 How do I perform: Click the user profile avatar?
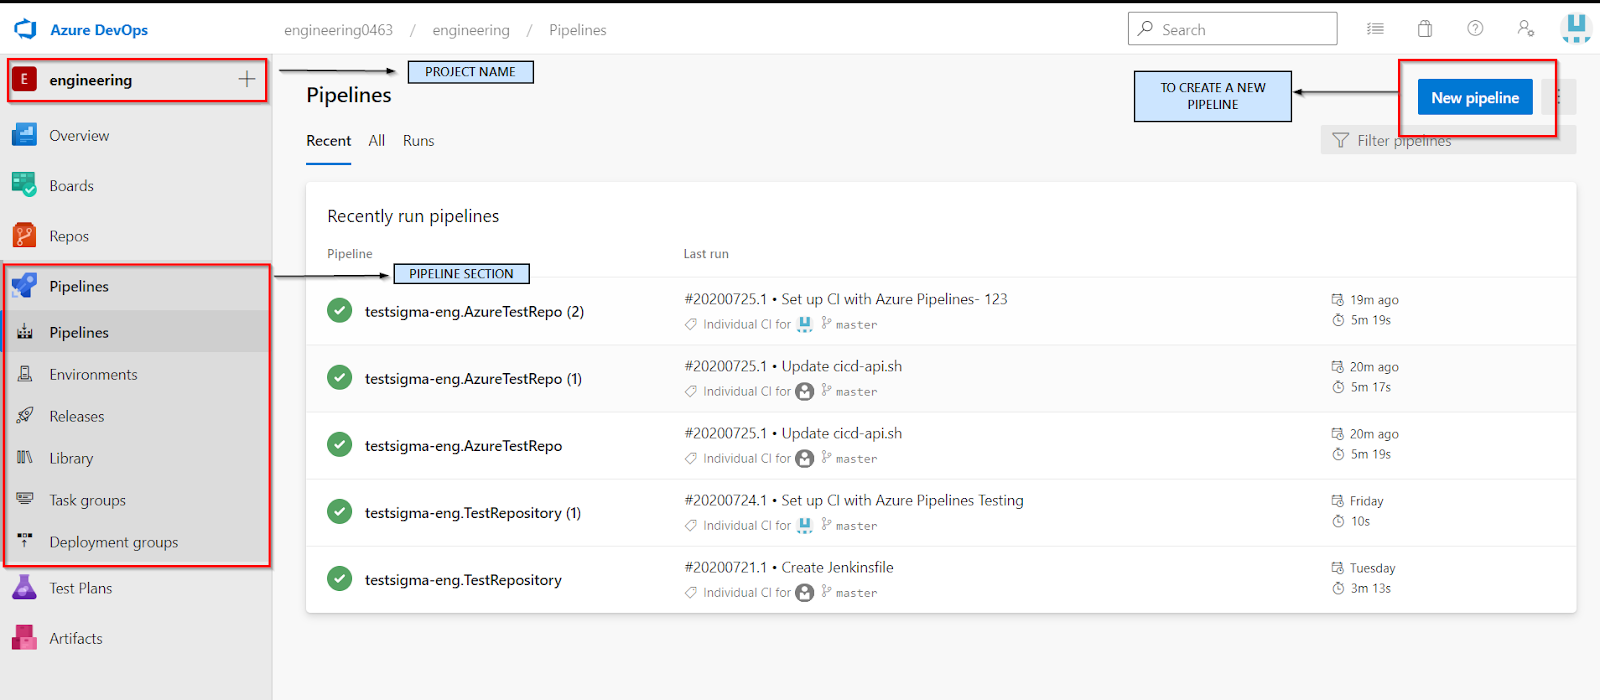[1576, 28]
